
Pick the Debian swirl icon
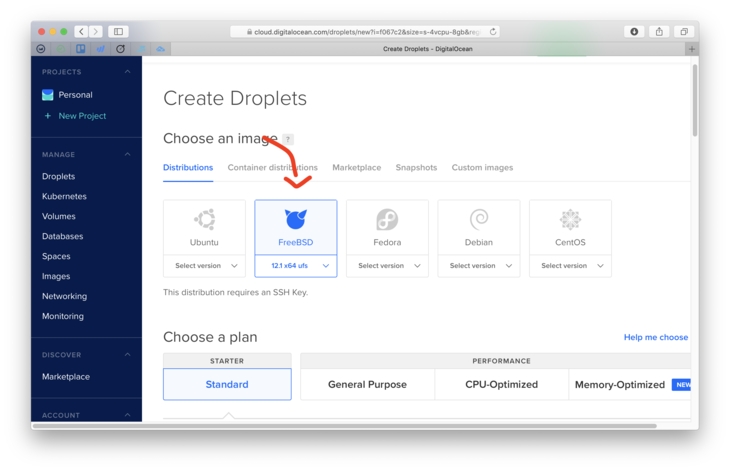click(x=479, y=219)
